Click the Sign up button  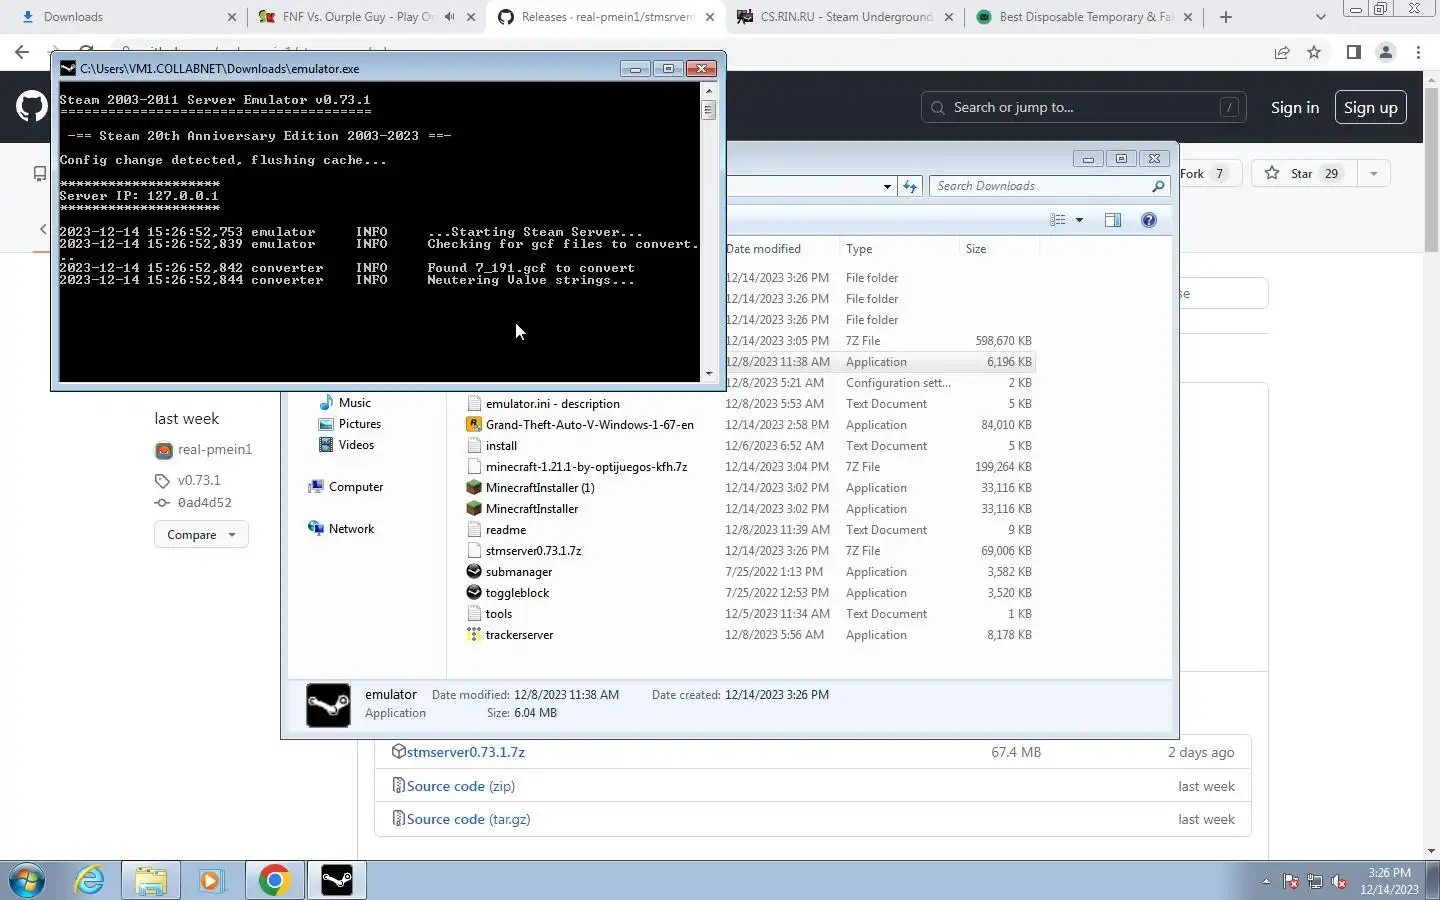[1371, 107]
